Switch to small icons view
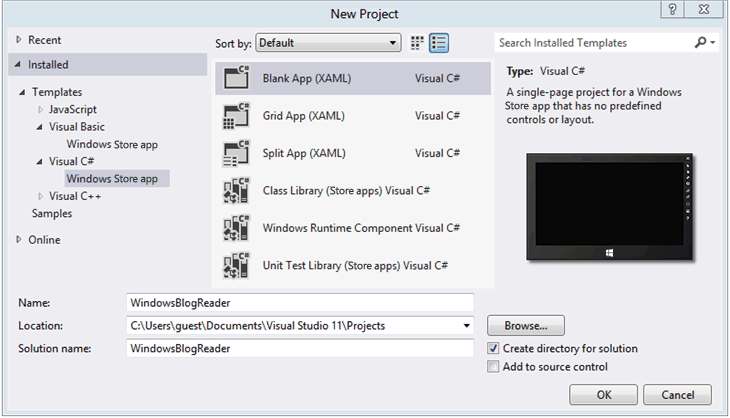Viewport: 730px width, 418px height. click(418, 43)
